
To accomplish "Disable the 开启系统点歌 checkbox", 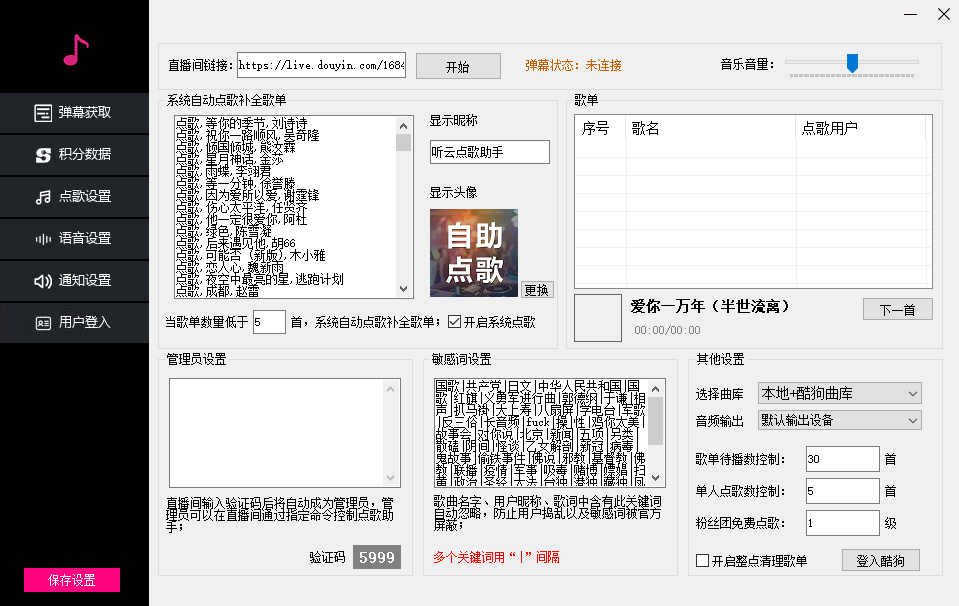I will pyautogui.click(x=455, y=322).
